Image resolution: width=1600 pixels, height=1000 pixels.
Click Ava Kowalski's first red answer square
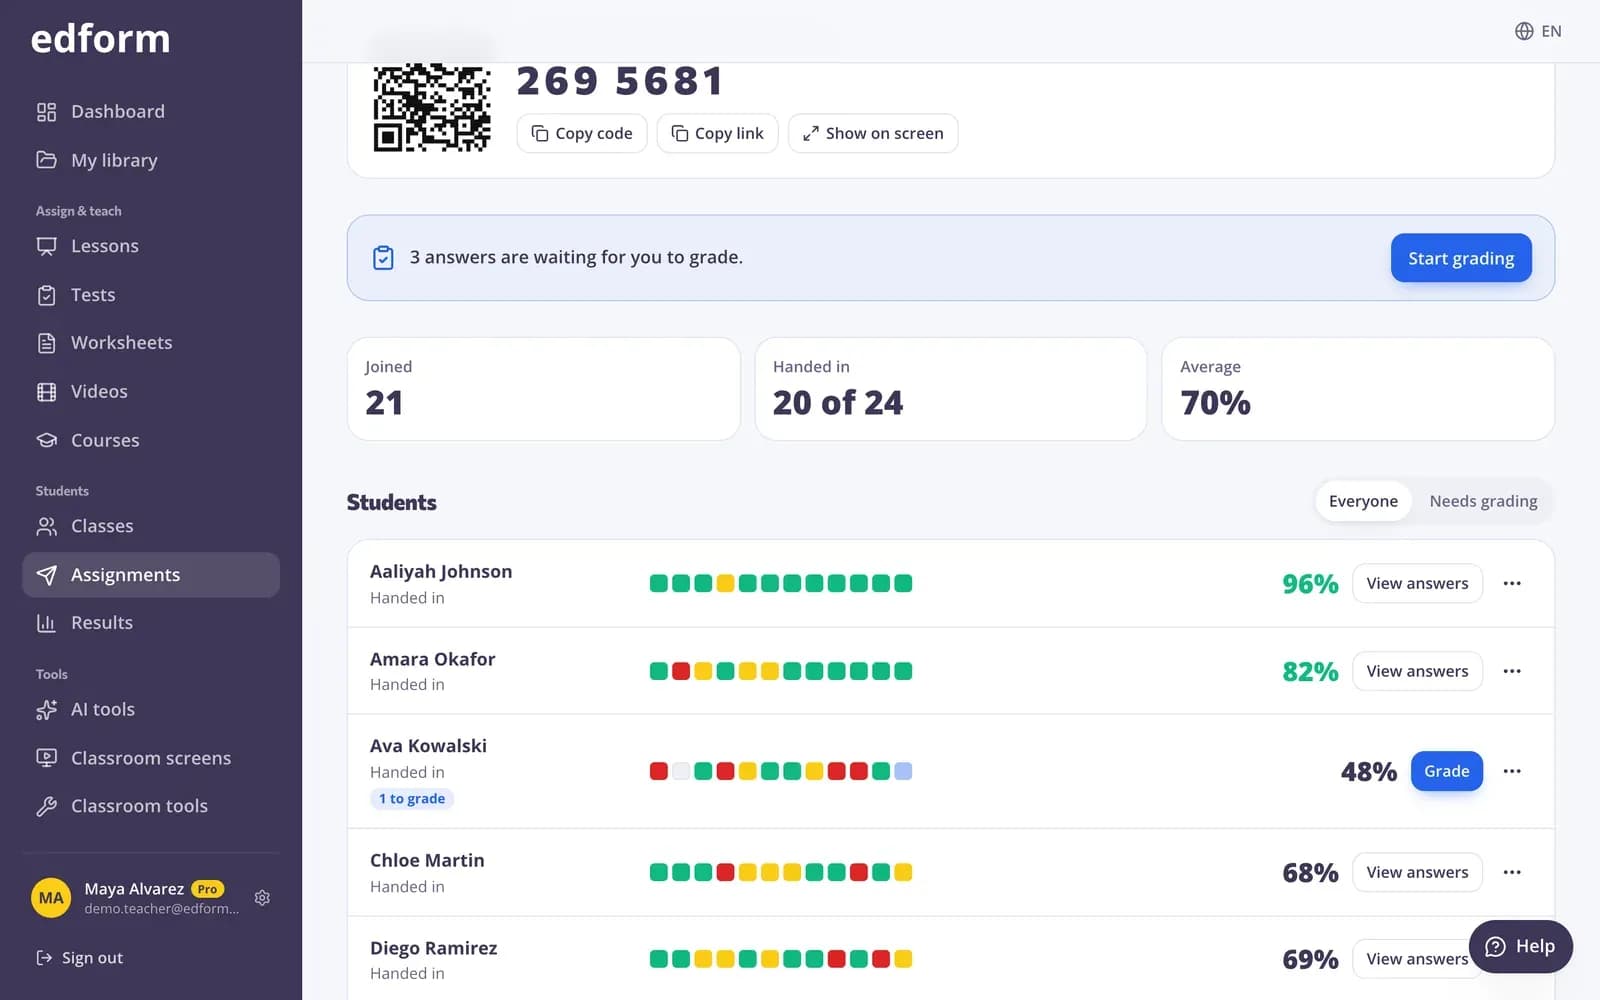point(659,771)
